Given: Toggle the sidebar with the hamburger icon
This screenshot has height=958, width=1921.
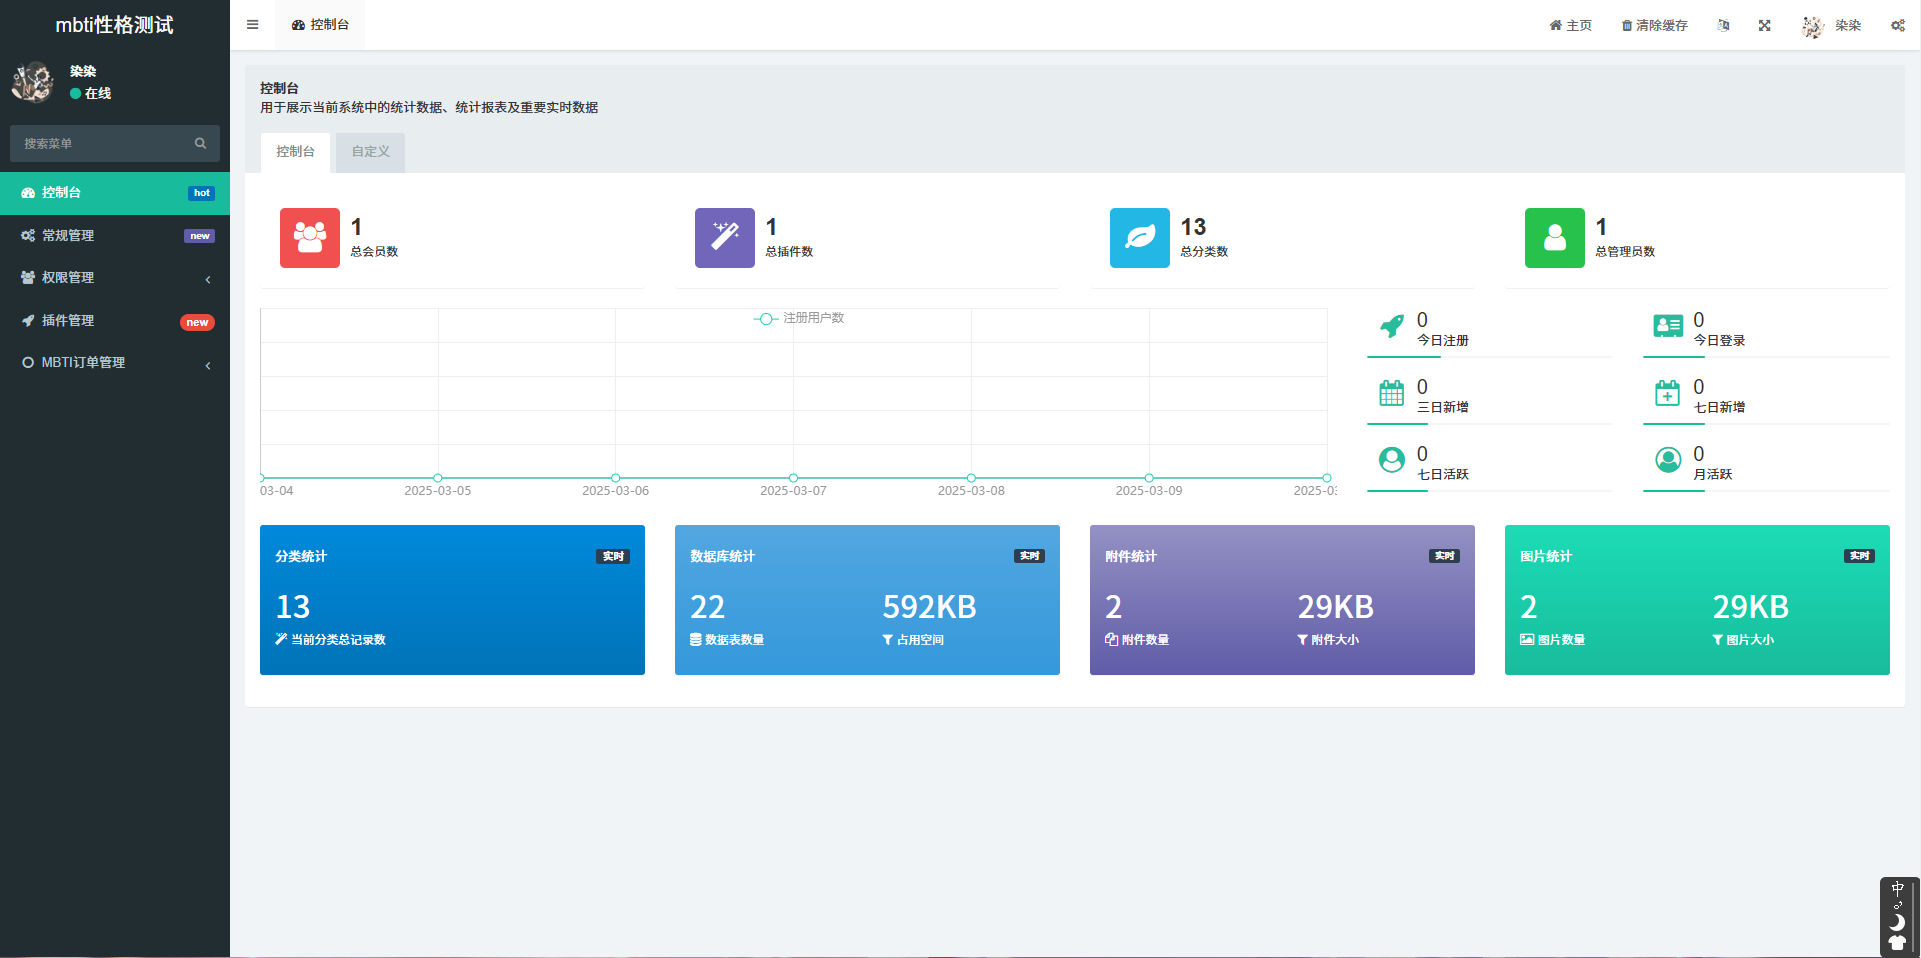Looking at the screenshot, I should [252, 25].
